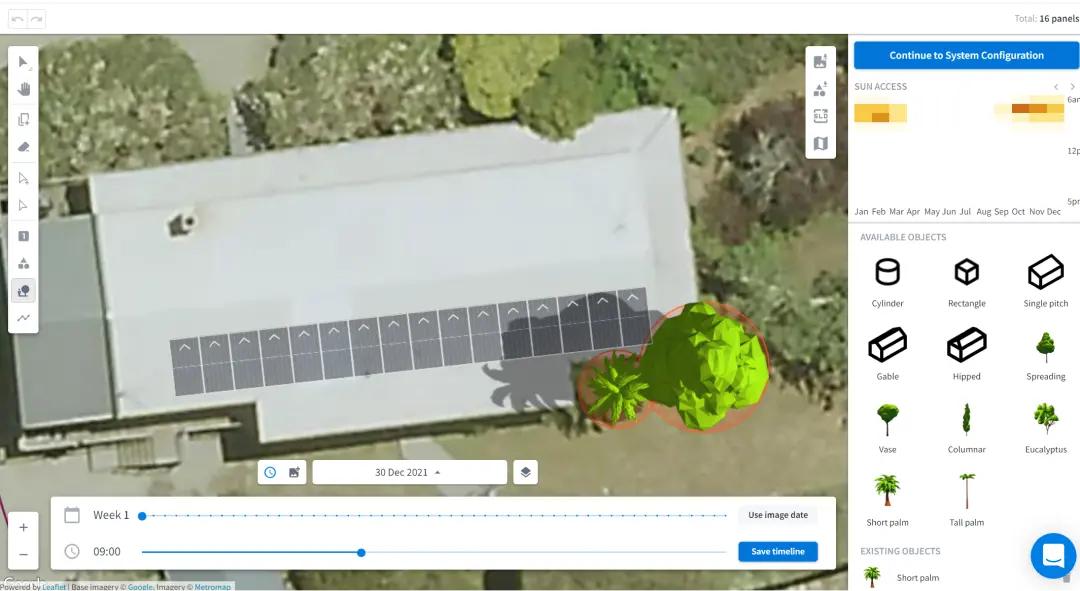Screen dimensions: 1080x591
Task: Click the 'Total: 16 panels' text
Action: [1046, 19]
